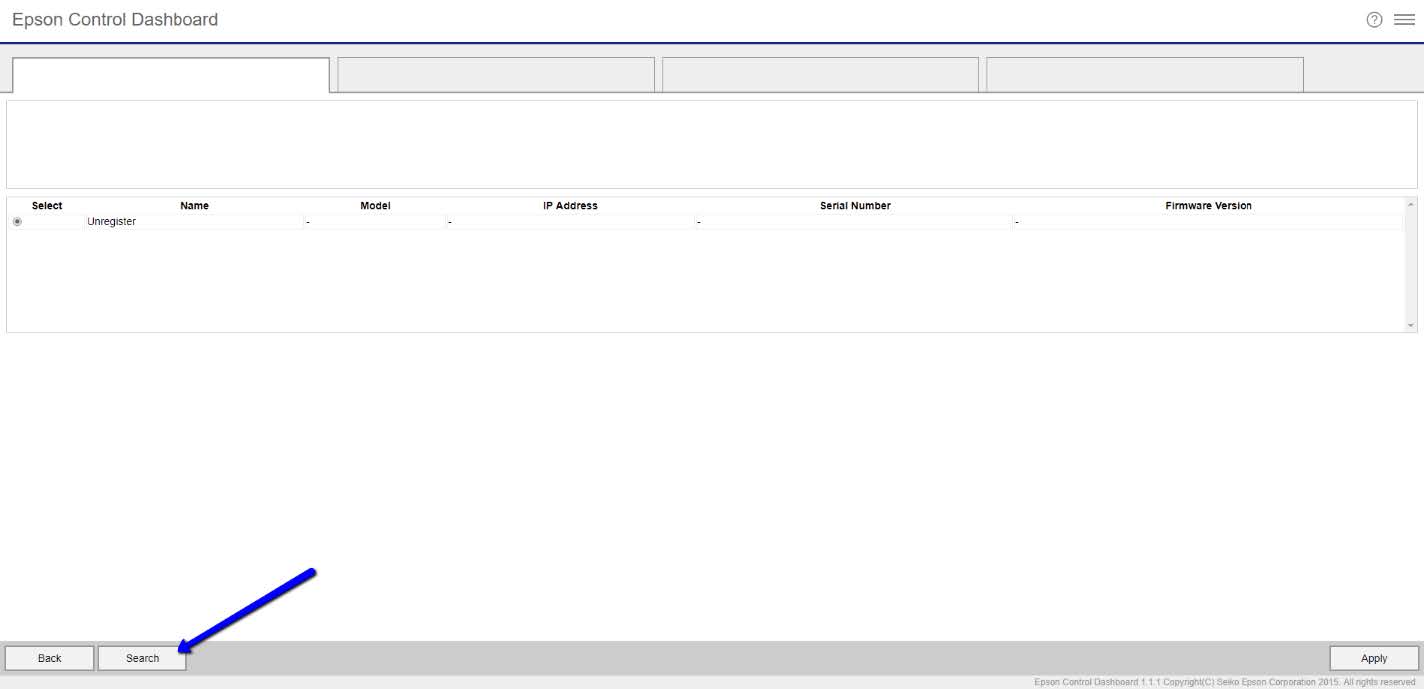
Task: Click the Apply button
Action: pos(1373,658)
